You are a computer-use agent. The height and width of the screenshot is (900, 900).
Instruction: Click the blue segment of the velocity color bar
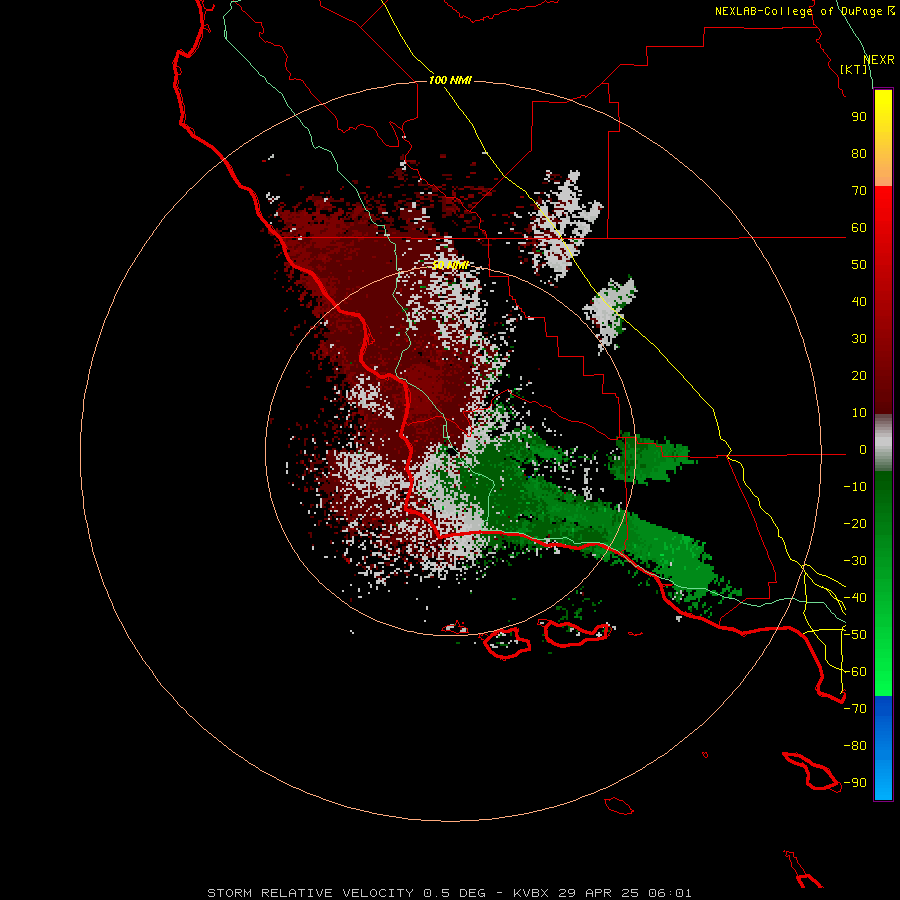click(883, 747)
